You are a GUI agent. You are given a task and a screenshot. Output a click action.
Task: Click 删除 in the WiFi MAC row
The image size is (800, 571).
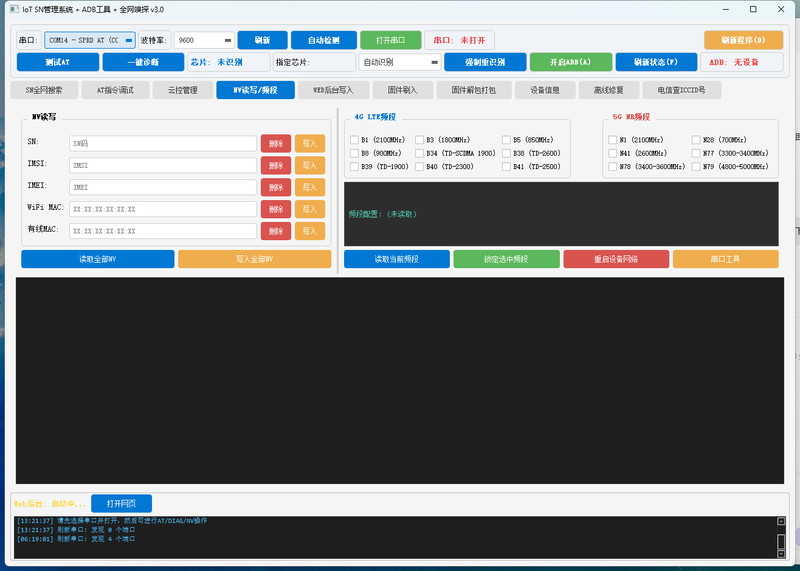276,209
